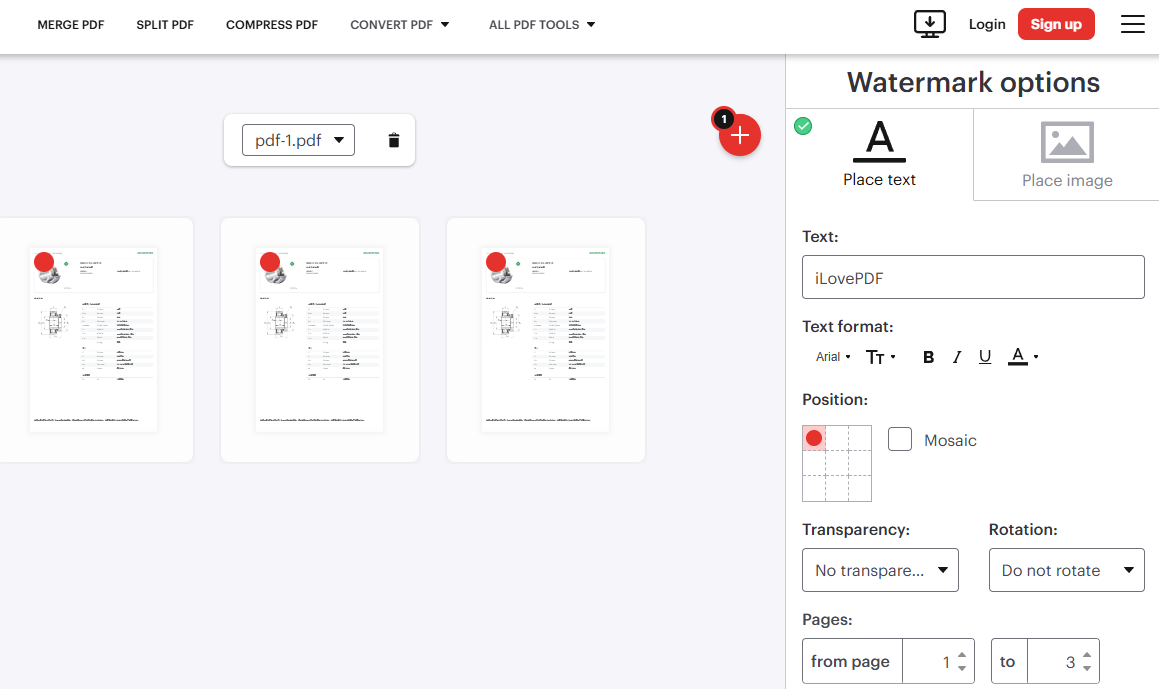Apply italic text formatting
1159x689 pixels.
pyautogui.click(x=957, y=357)
